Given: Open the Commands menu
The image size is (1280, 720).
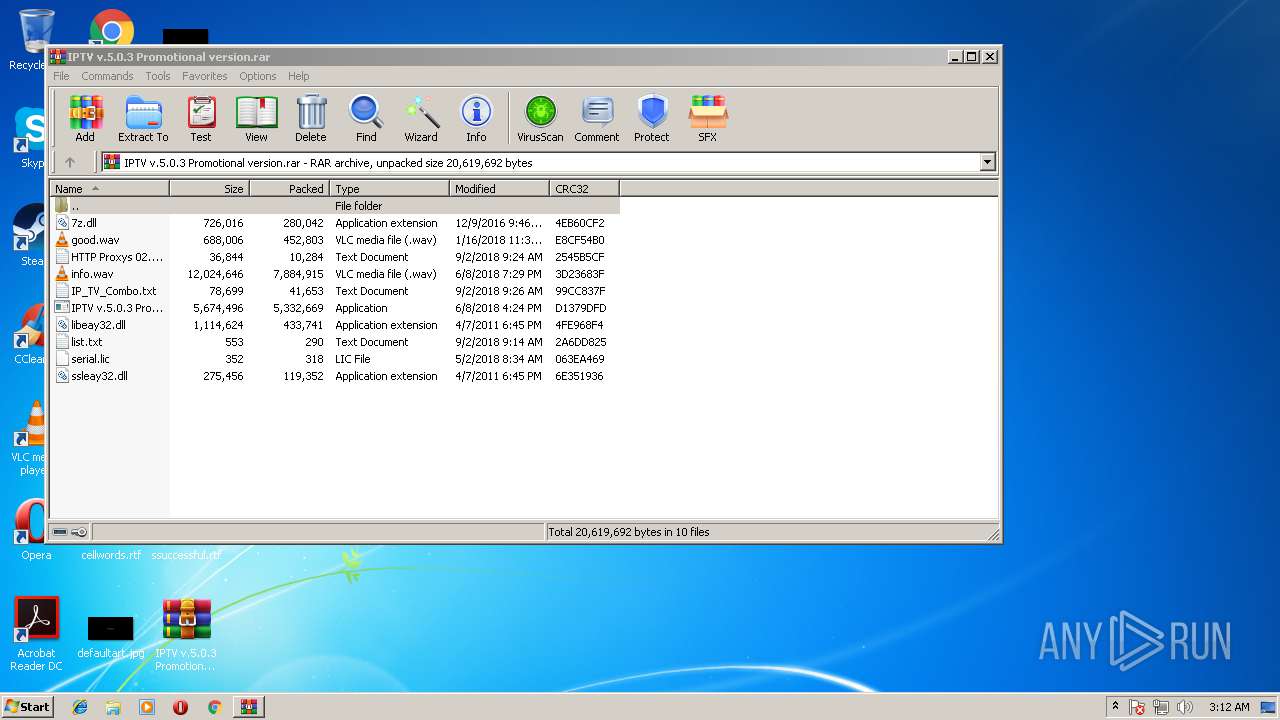Looking at the screenshot, I should coord(107,76).
